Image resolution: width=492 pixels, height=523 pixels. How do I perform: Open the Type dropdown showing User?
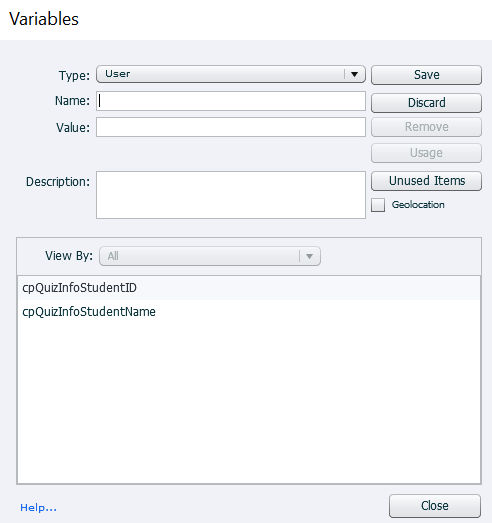pos(230,74)
